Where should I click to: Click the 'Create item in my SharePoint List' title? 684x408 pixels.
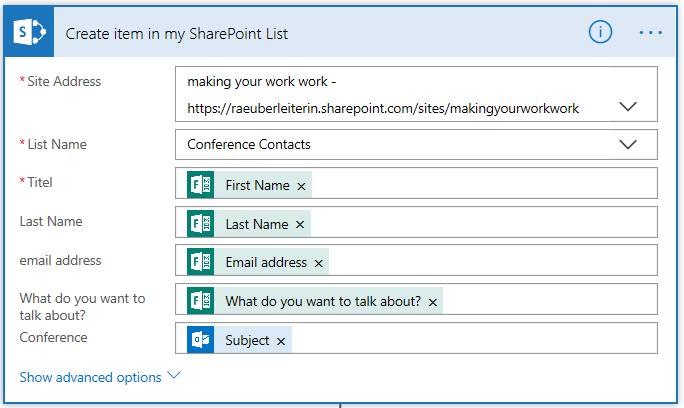(177, 33)
